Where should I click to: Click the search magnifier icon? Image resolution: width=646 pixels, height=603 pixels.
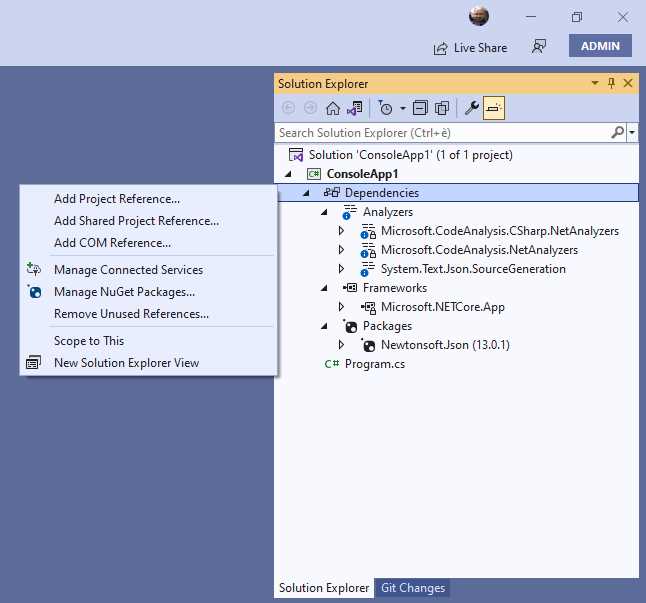(x=618, y=133)
